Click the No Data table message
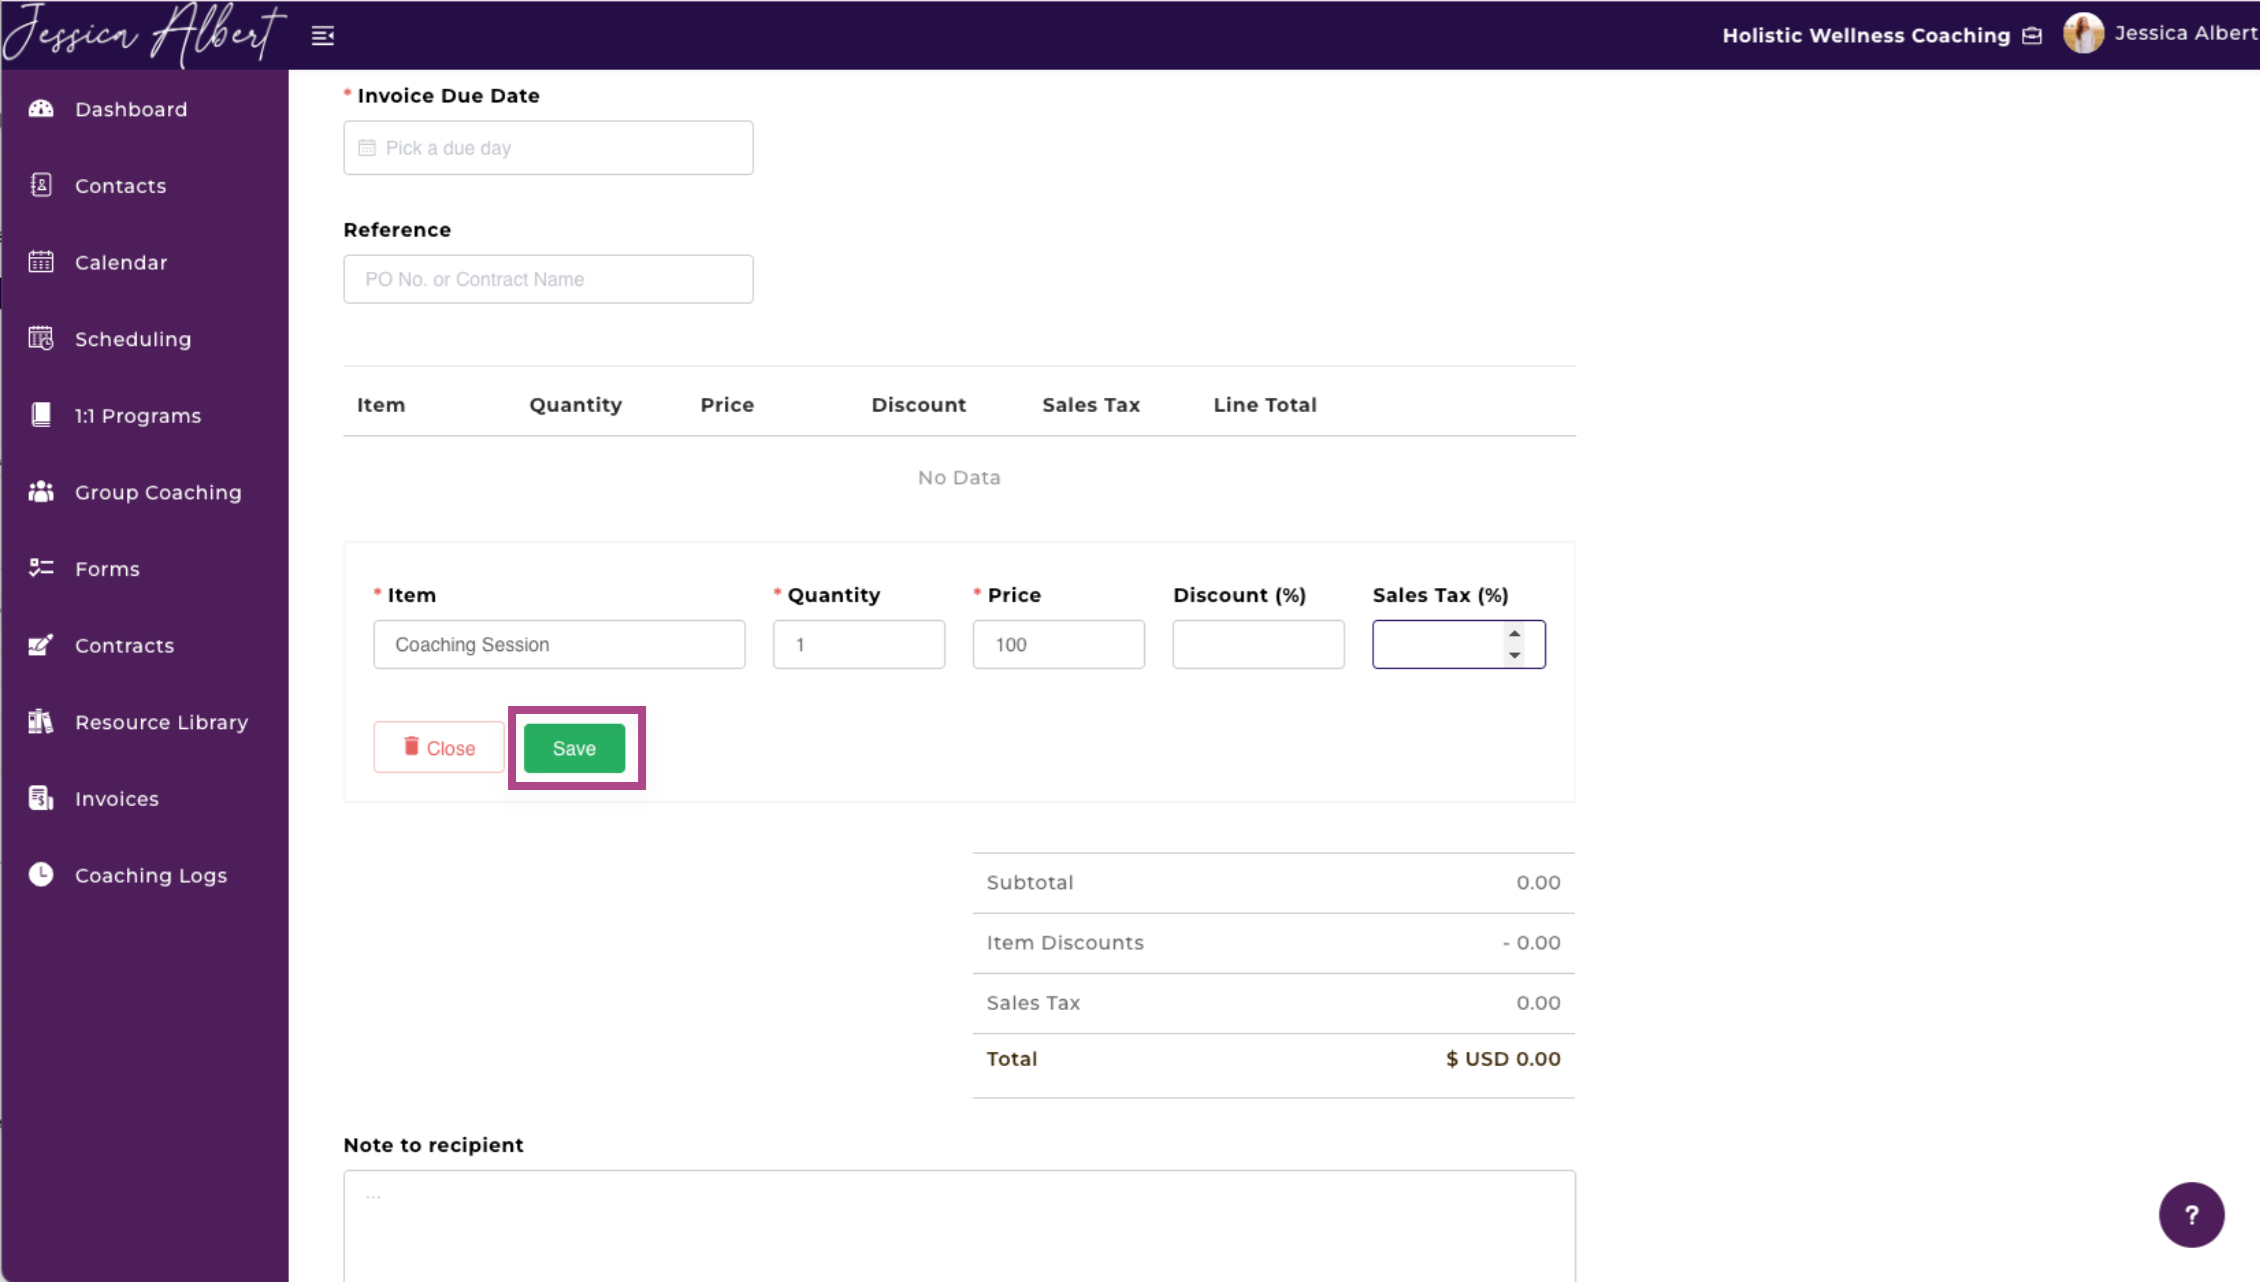The width and height of the screenshot is (2260, 1282). click(959, 478)
